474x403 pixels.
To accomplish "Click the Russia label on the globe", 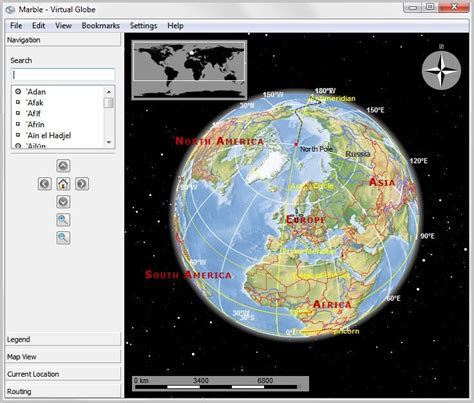I will [358, 154].
